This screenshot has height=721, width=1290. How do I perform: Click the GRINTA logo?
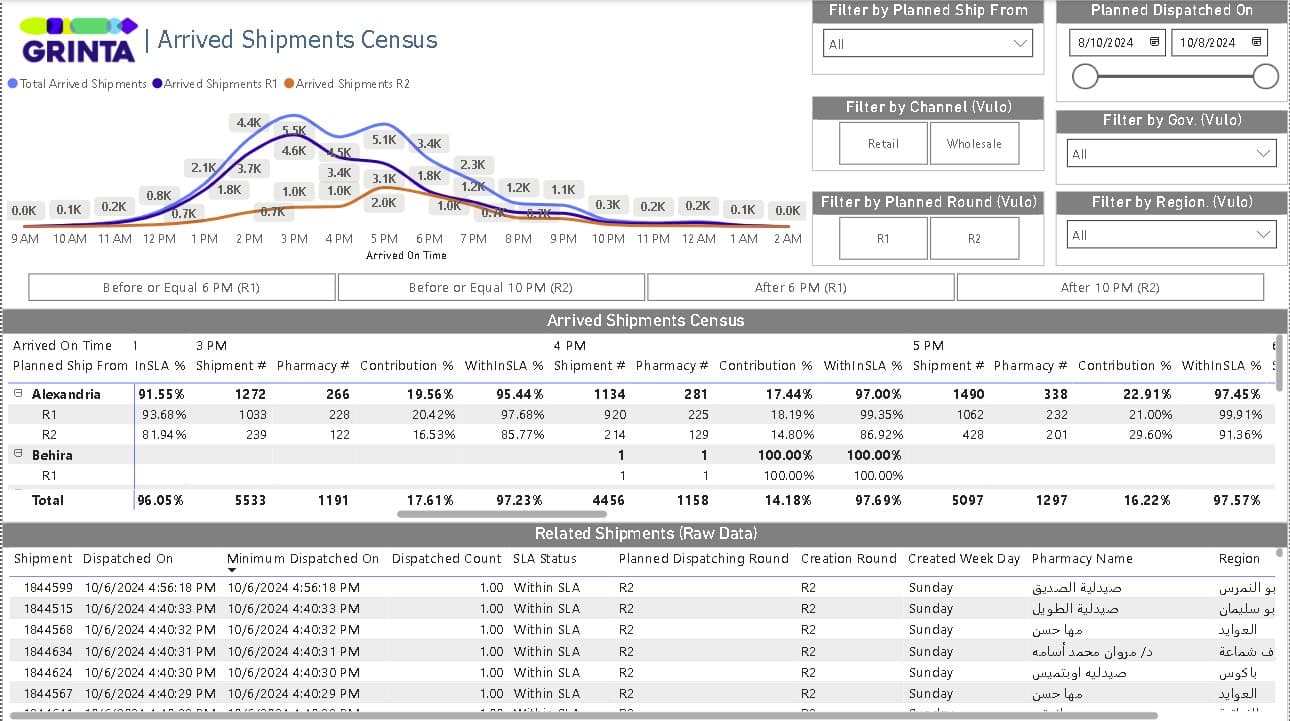tap(79, 40)
